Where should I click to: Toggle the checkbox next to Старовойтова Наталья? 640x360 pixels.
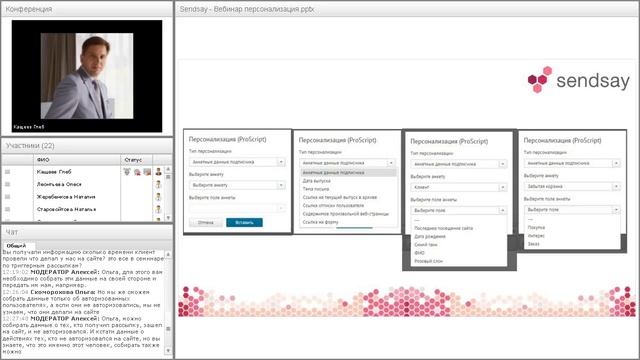7,209
